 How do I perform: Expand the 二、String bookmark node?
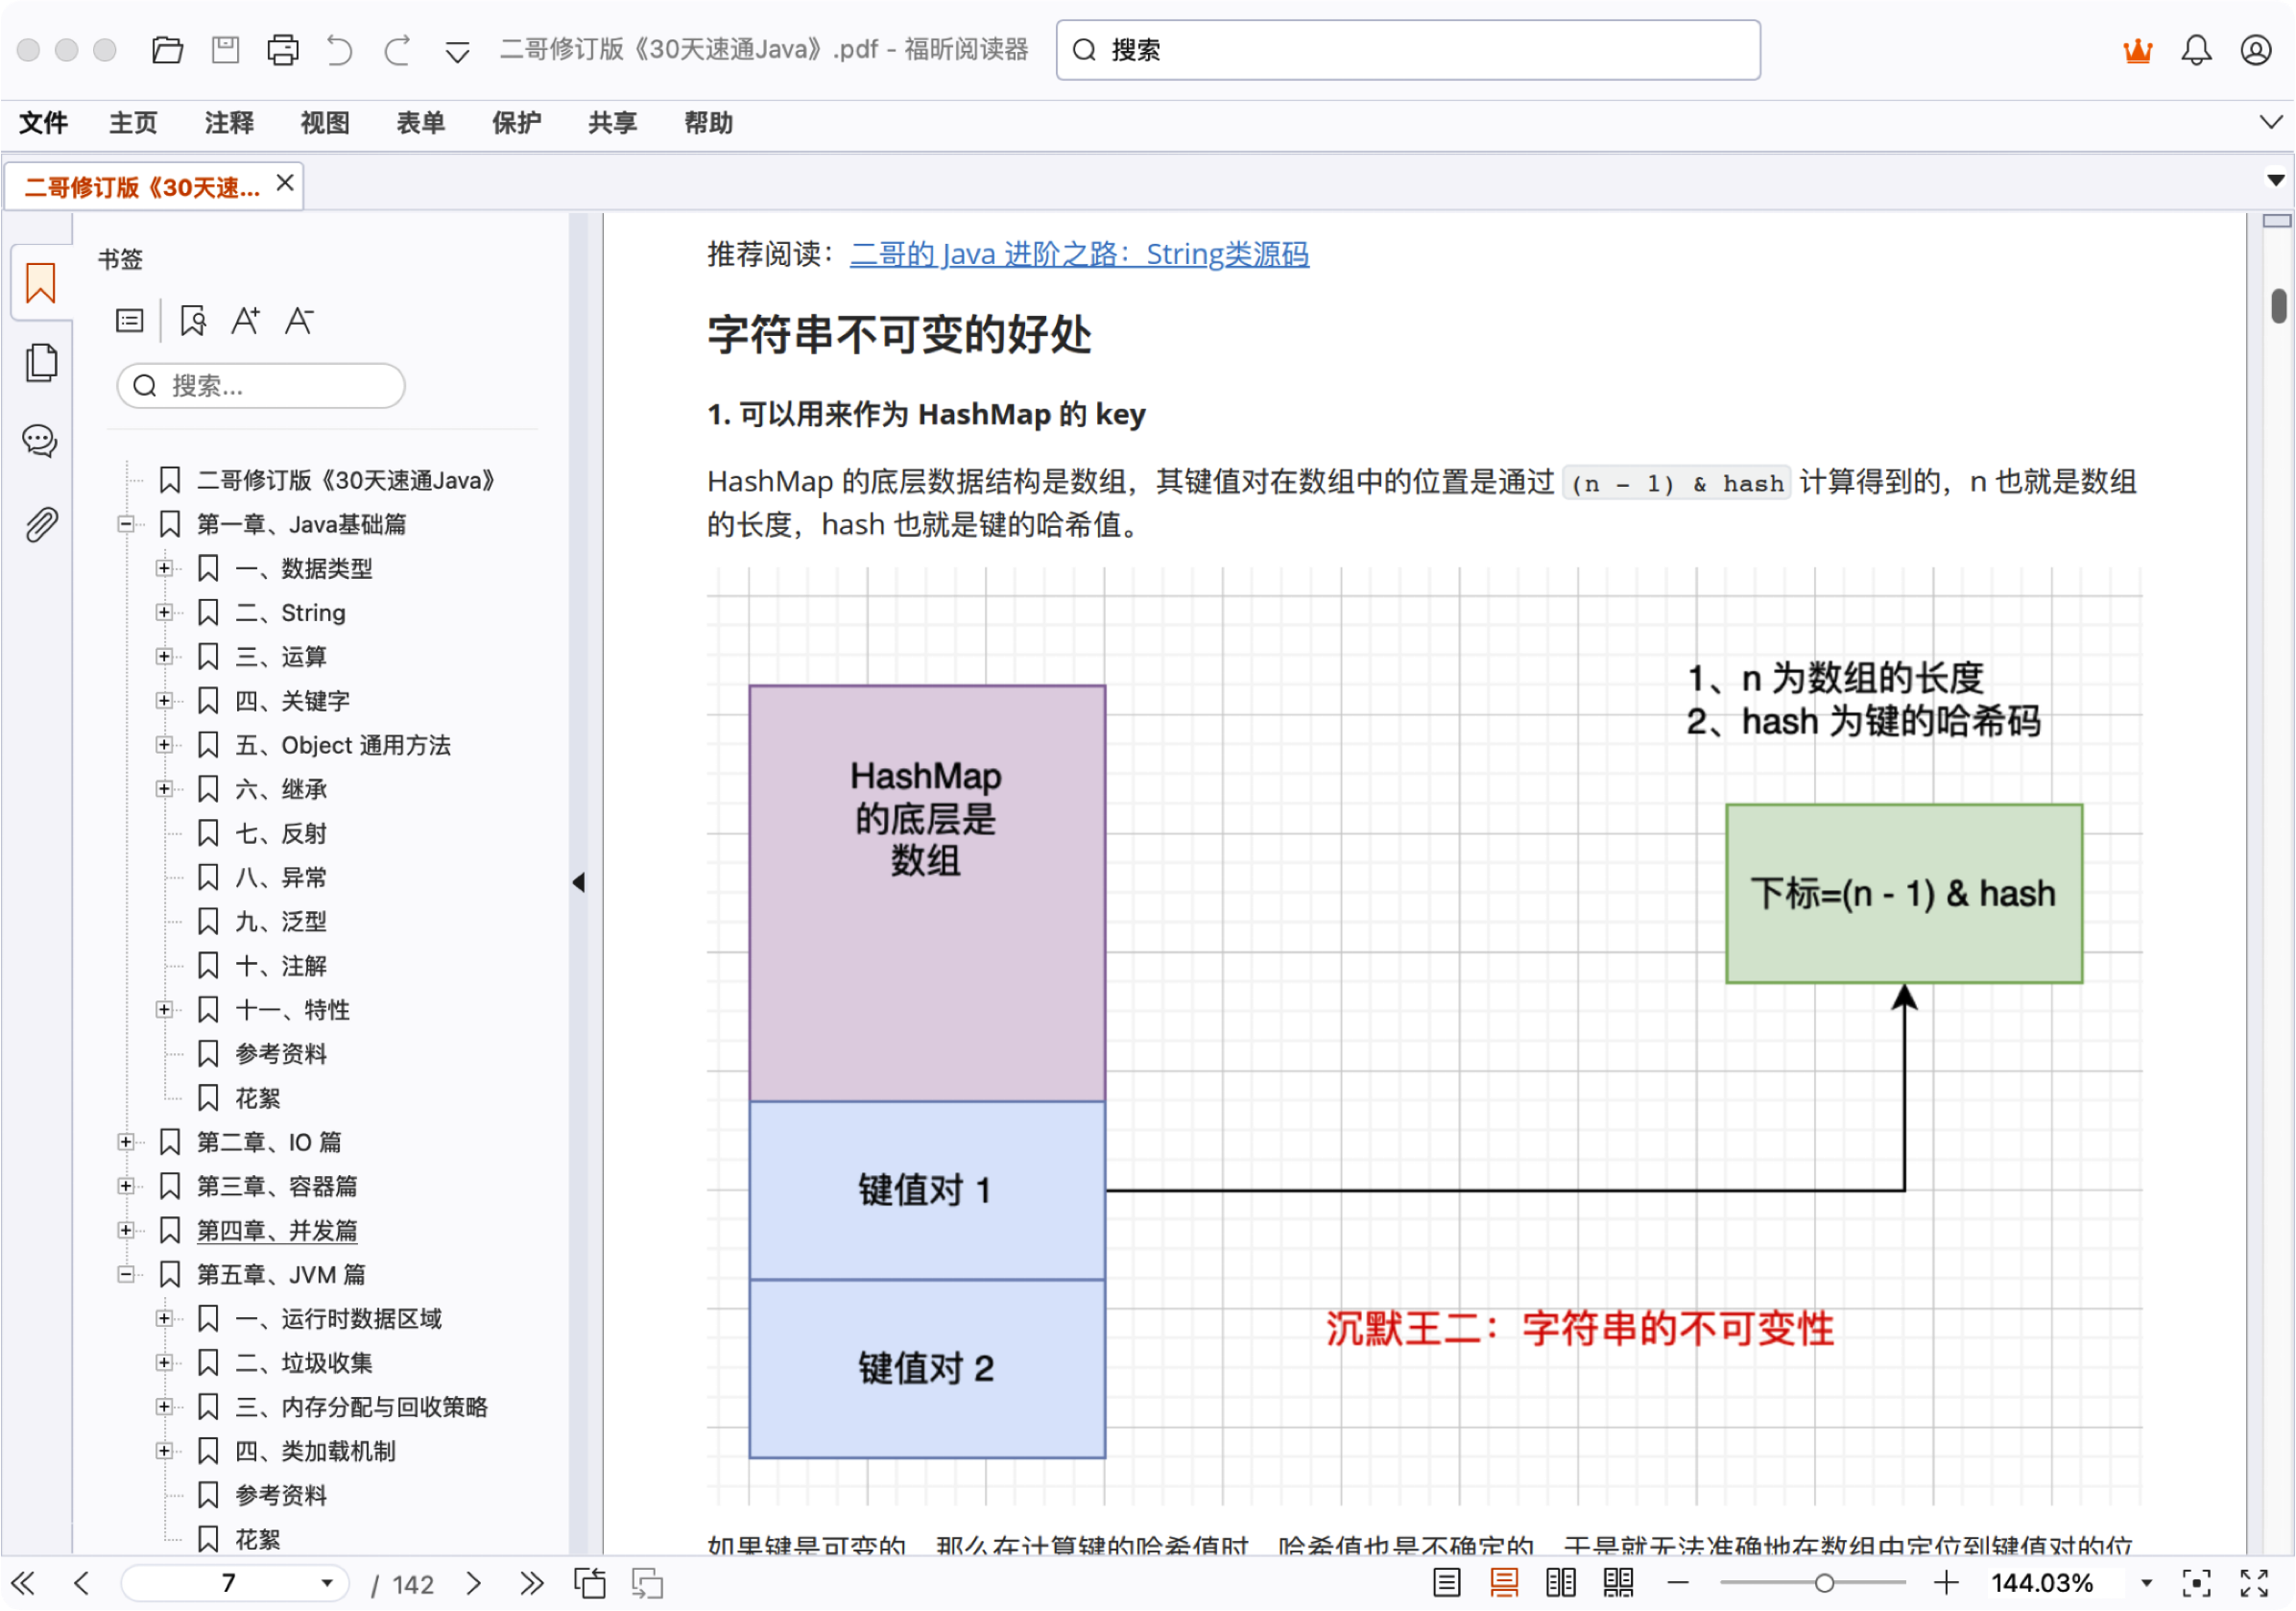pyautogui.click(x=164, y=612)
